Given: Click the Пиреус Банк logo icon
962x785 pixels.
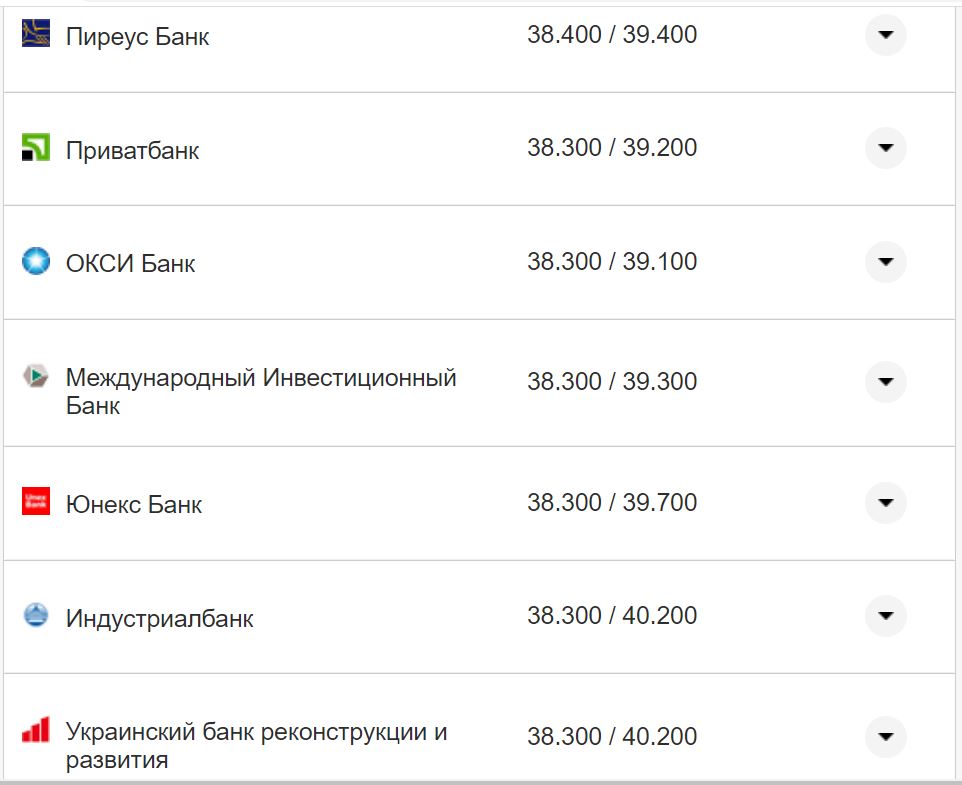Looking at the screenshot, I should point(36,33).
